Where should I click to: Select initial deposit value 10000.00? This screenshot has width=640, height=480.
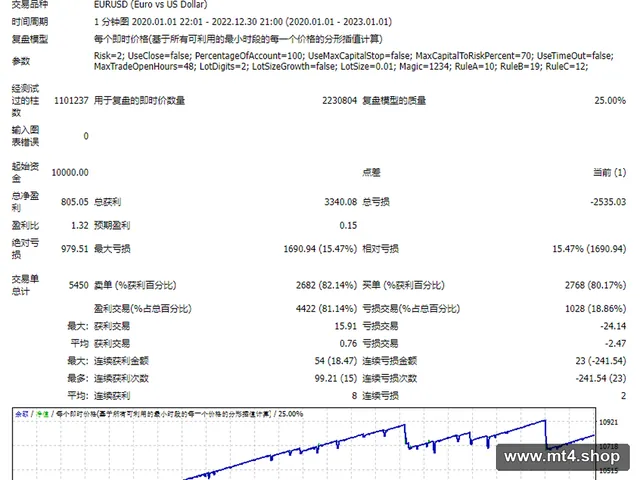(x=70, y=173)
